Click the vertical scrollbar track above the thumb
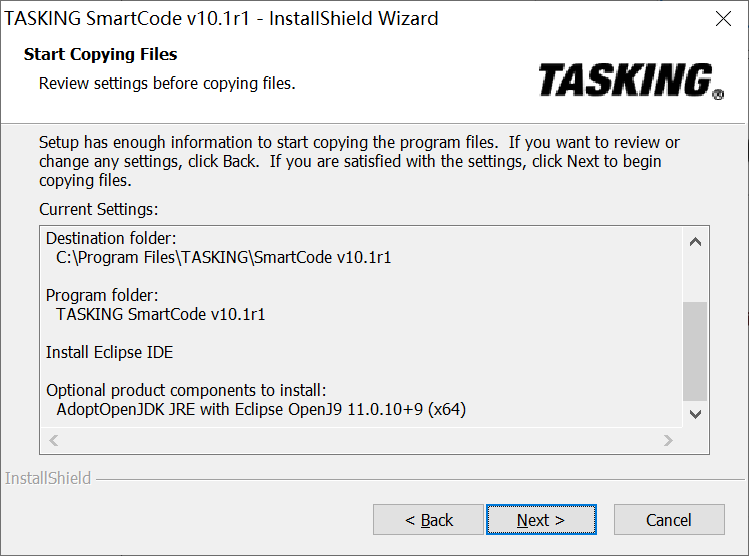749x556 pixels. [x=695, y=277]
